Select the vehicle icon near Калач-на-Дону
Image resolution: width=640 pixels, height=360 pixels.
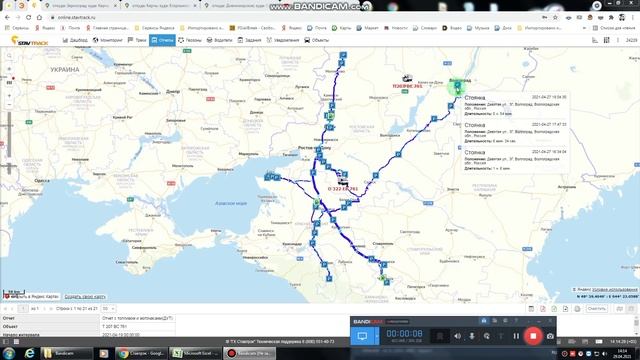tap(407, 78)
